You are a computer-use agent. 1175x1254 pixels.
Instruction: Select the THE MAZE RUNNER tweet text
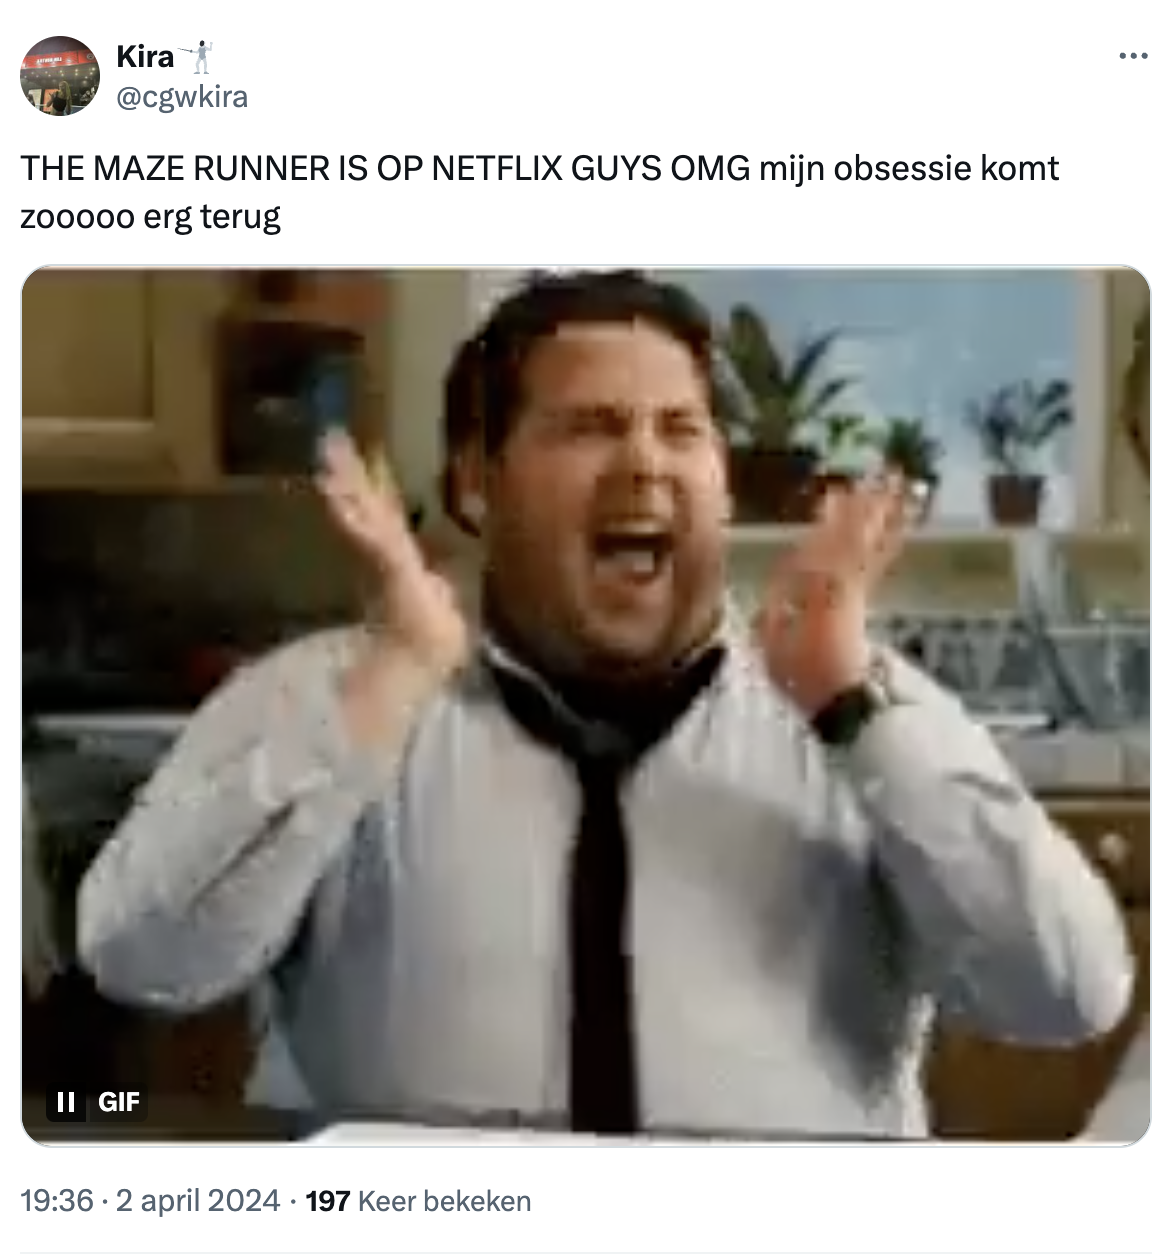point(539,191)
